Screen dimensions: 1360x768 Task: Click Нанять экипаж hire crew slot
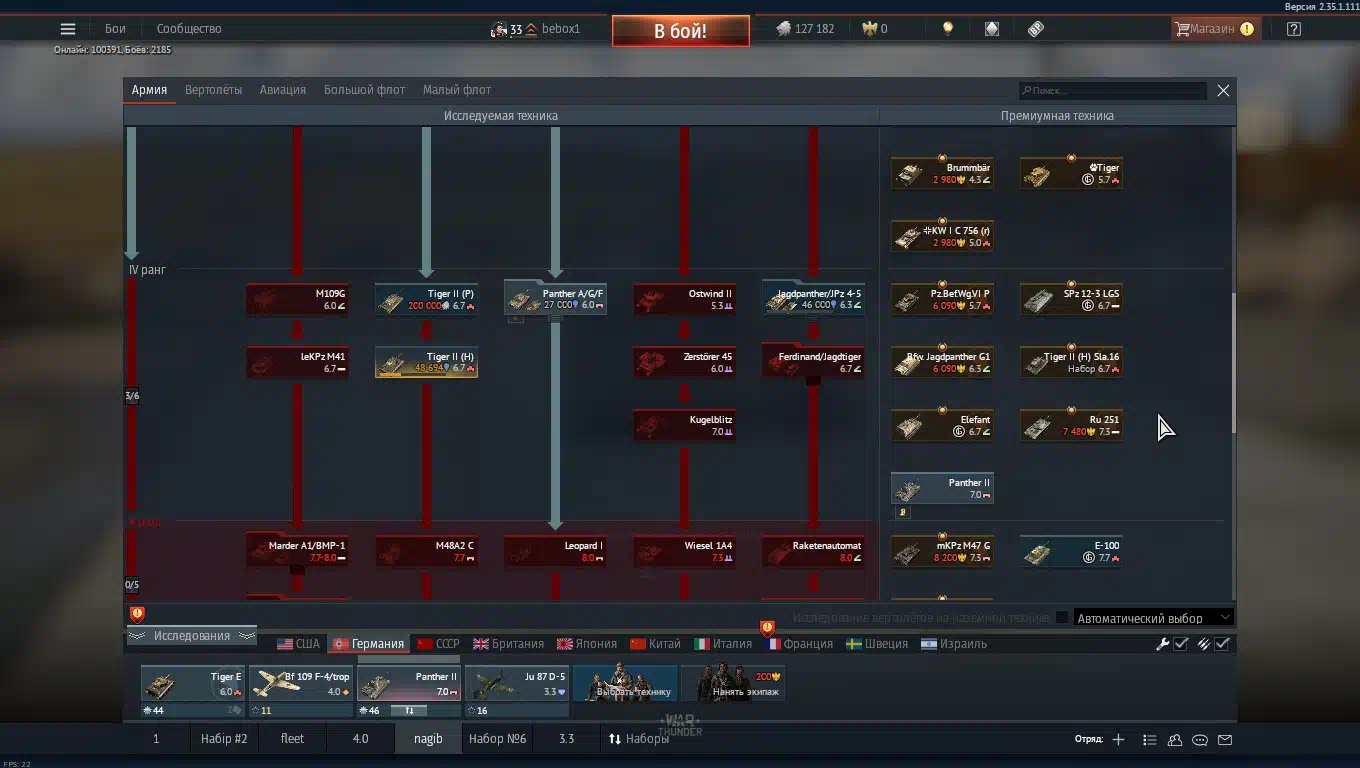(x=733, y=685)
